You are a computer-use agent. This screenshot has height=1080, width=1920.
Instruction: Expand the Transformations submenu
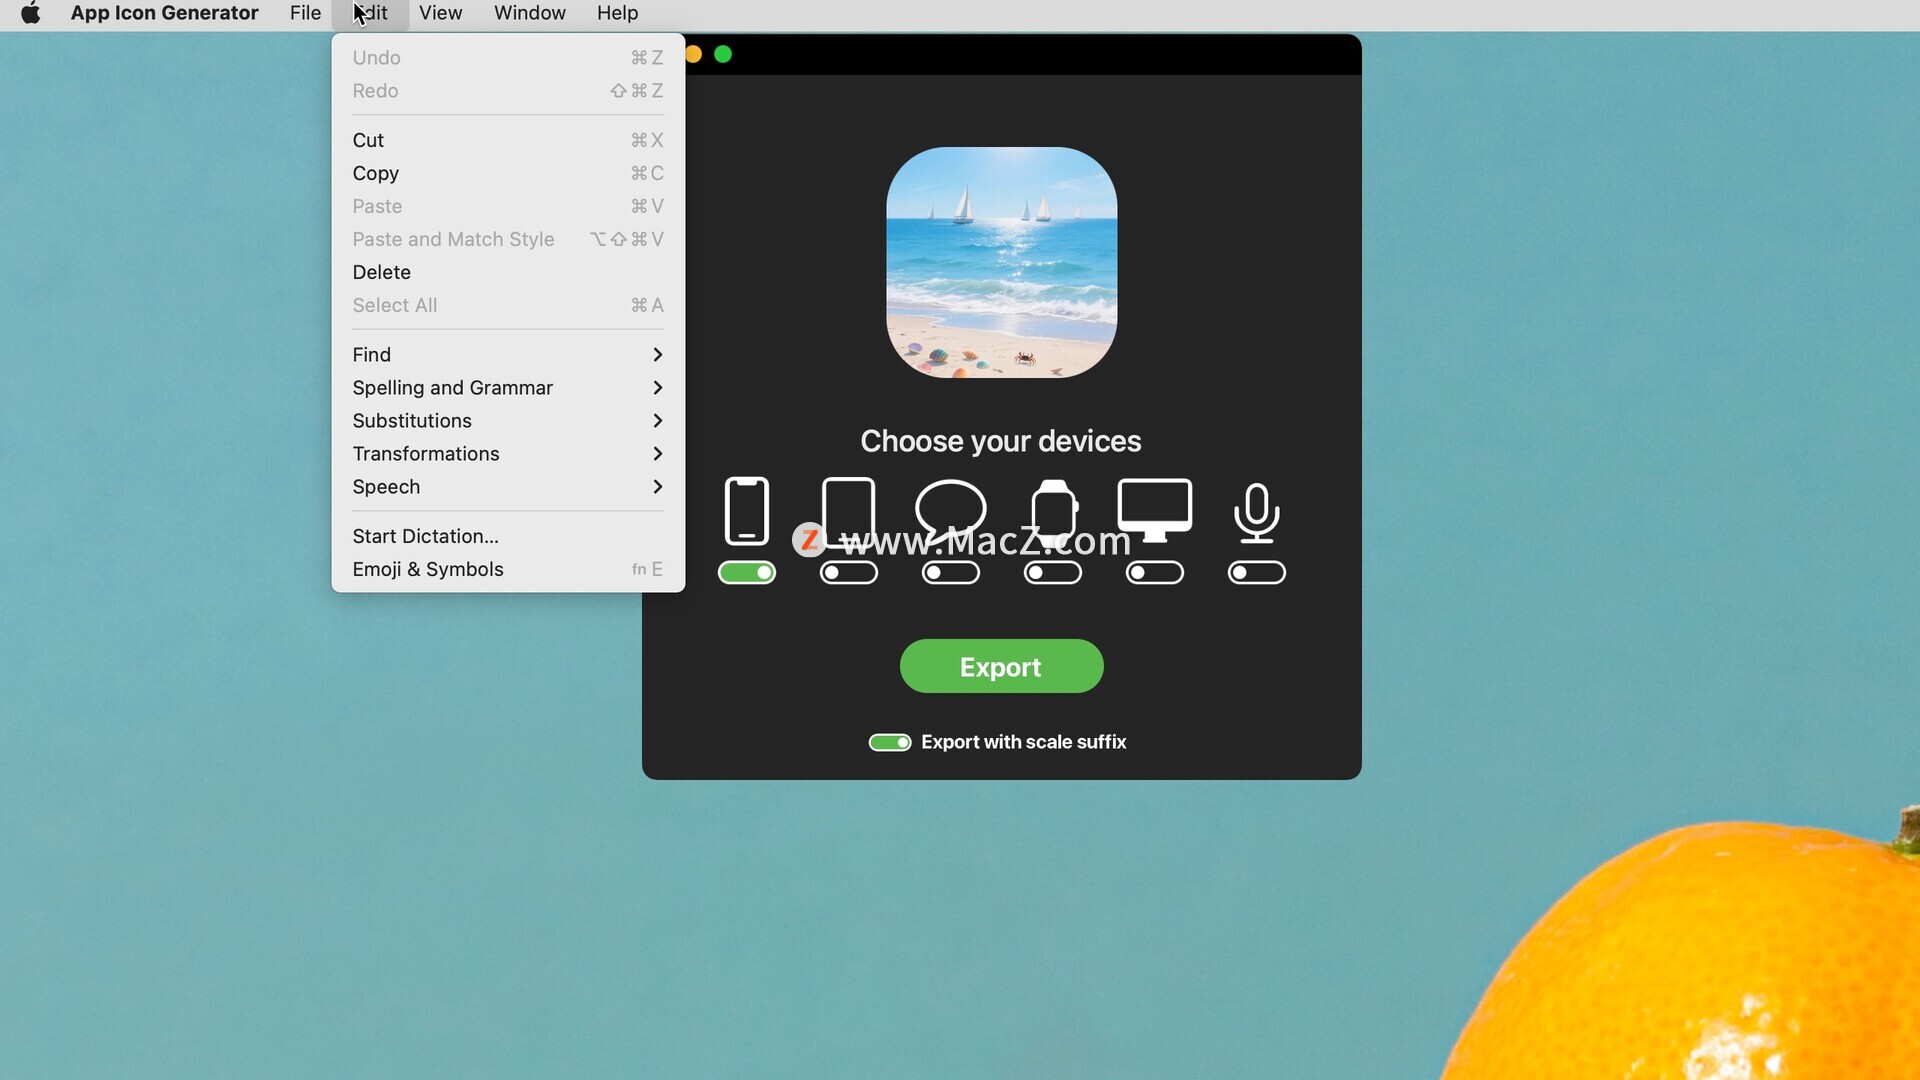[x=508, y=454]
